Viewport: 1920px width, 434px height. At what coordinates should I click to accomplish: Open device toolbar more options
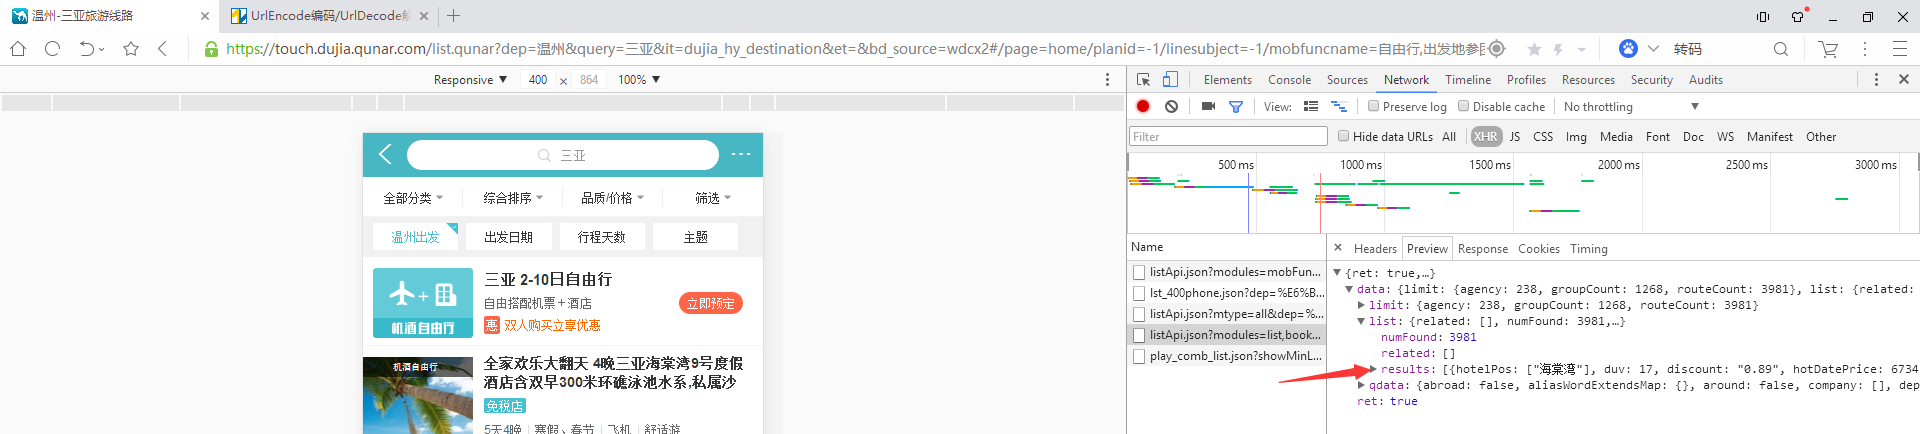point(1107,80)
